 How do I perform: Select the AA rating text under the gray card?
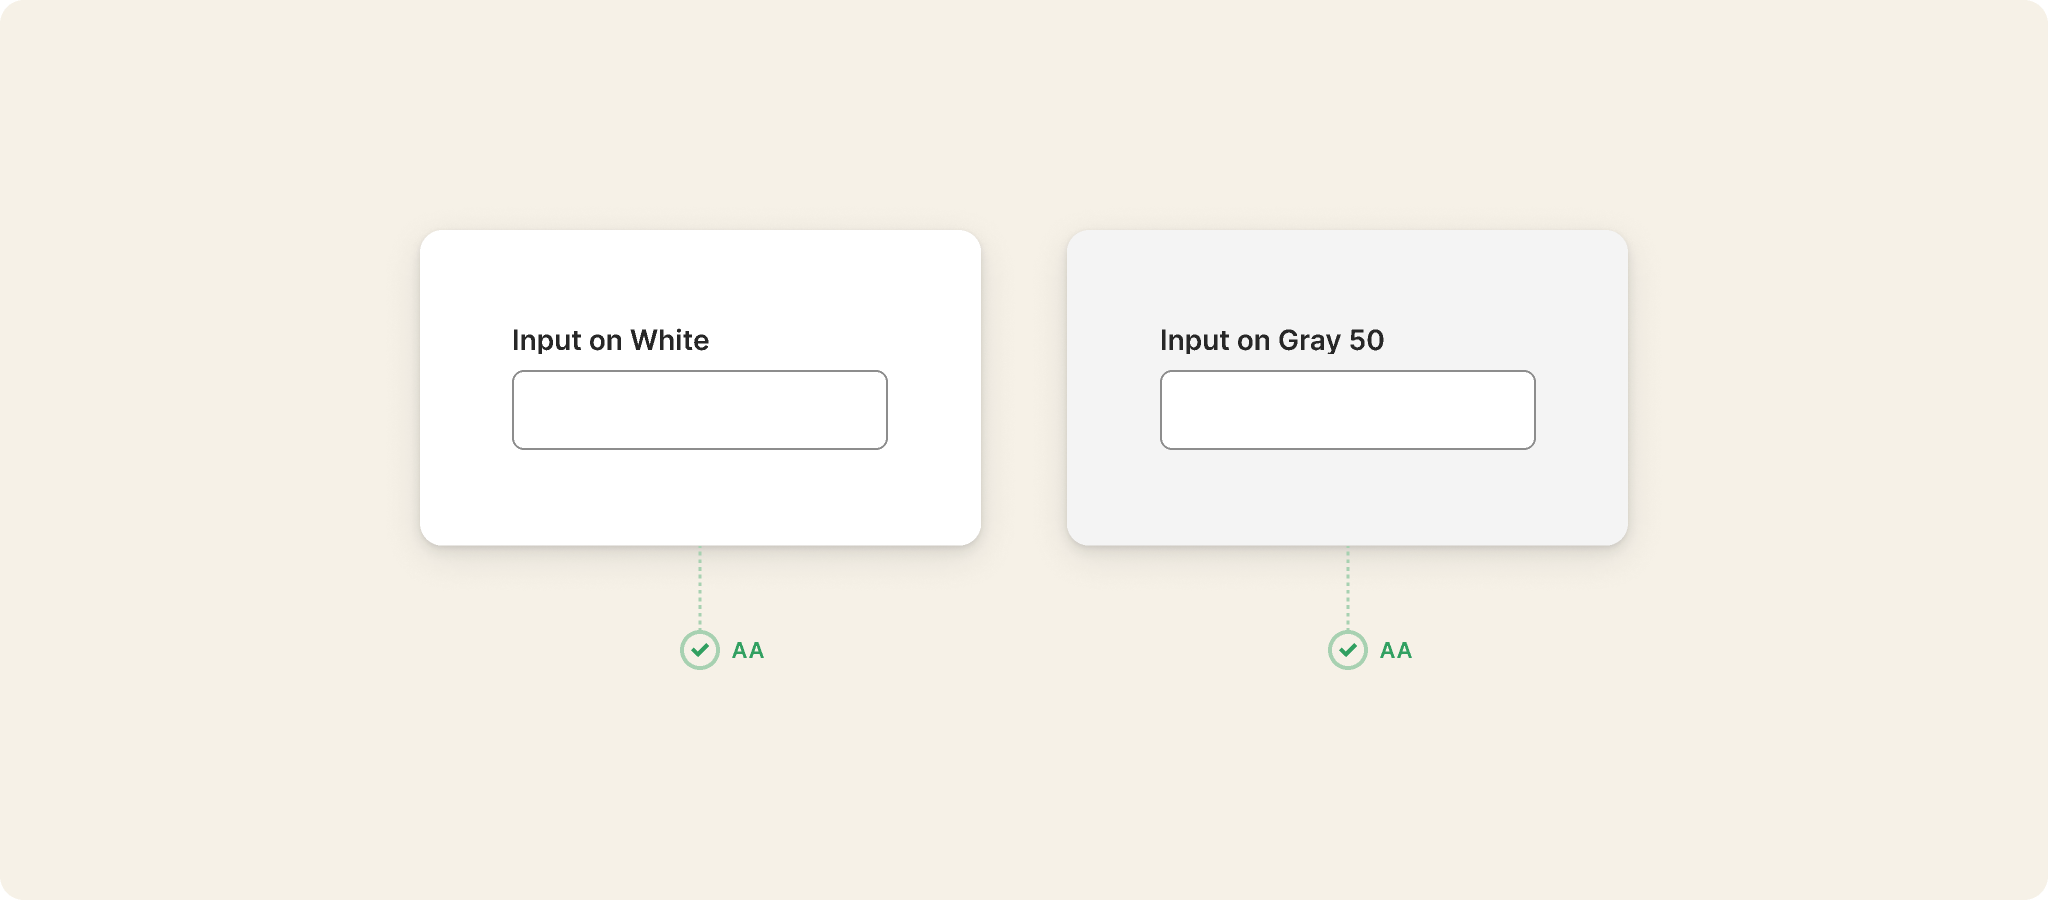(1396, 650)
